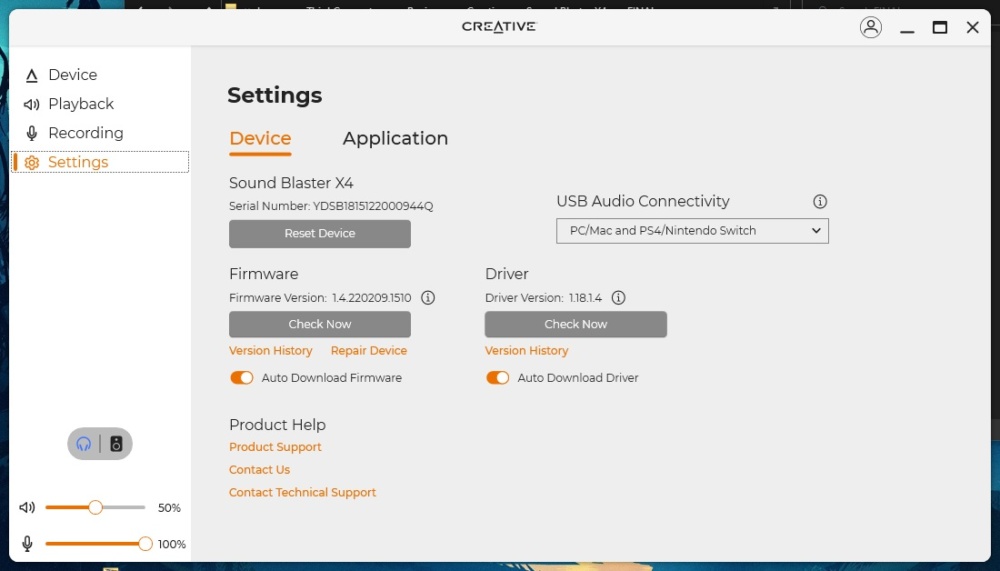The height and width of the screenshot is (571, 1000).
Task: Click the Sound Blaster X4 device name
Action: click(291, 183)
